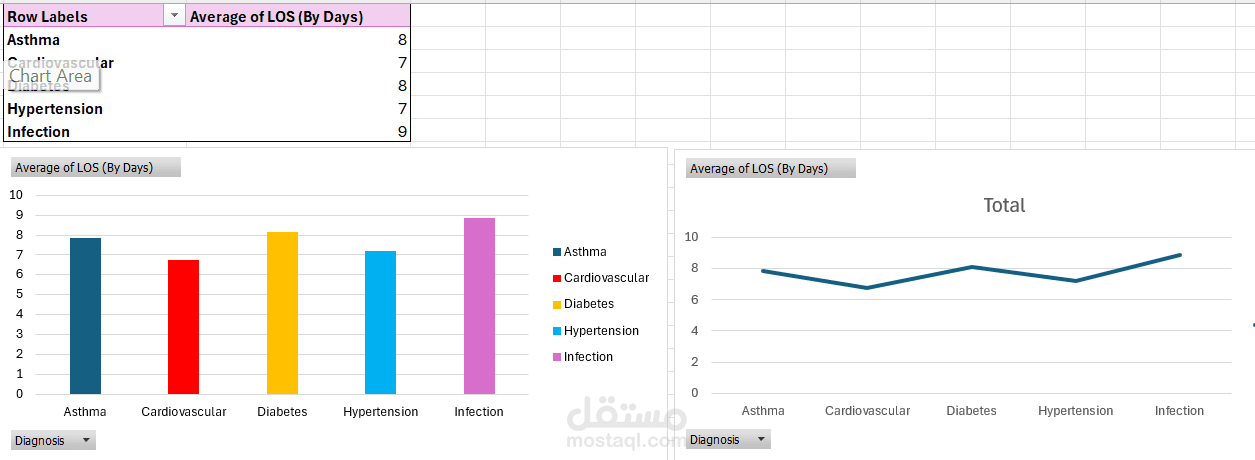Select the Total chart title
The width and height of the screenshot is (1255, 460).
tap(1004, 205)
